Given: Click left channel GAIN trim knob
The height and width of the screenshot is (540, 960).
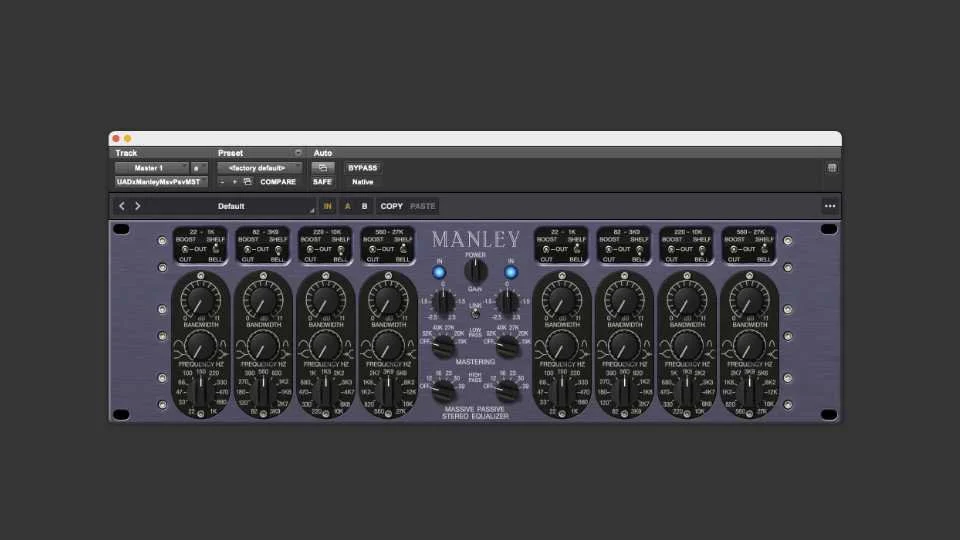Looking at the screenshot, I should pyautogui.click(x=443, y=301).
